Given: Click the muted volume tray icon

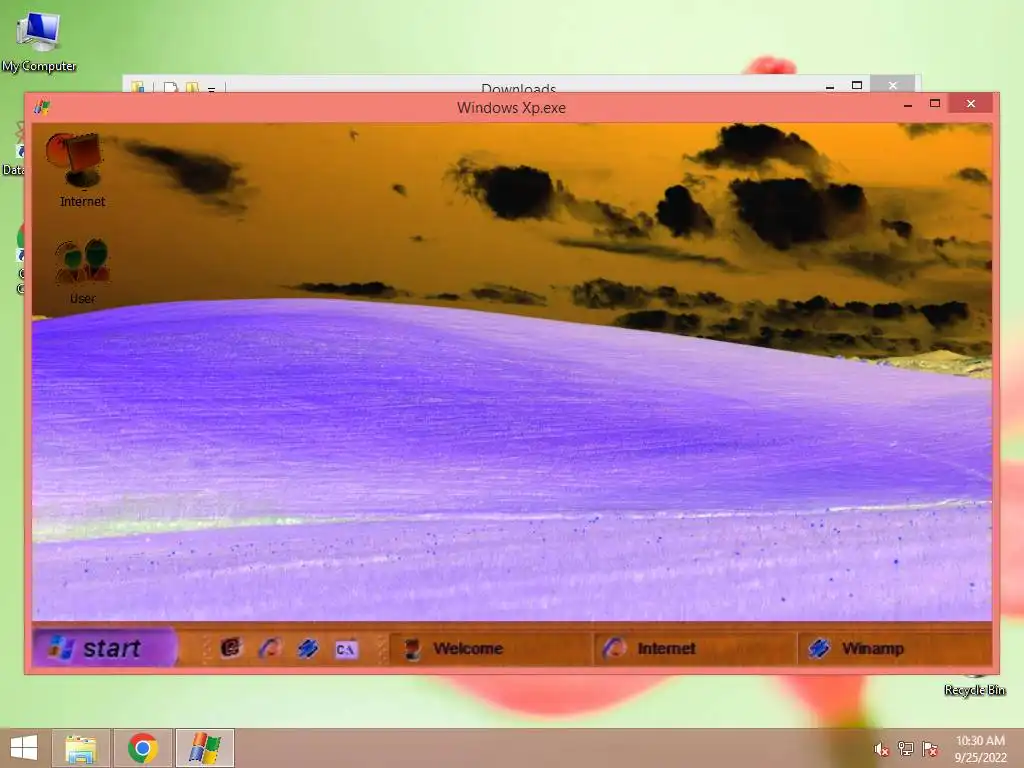Looking at the screenshot, I should pos(881,749).
